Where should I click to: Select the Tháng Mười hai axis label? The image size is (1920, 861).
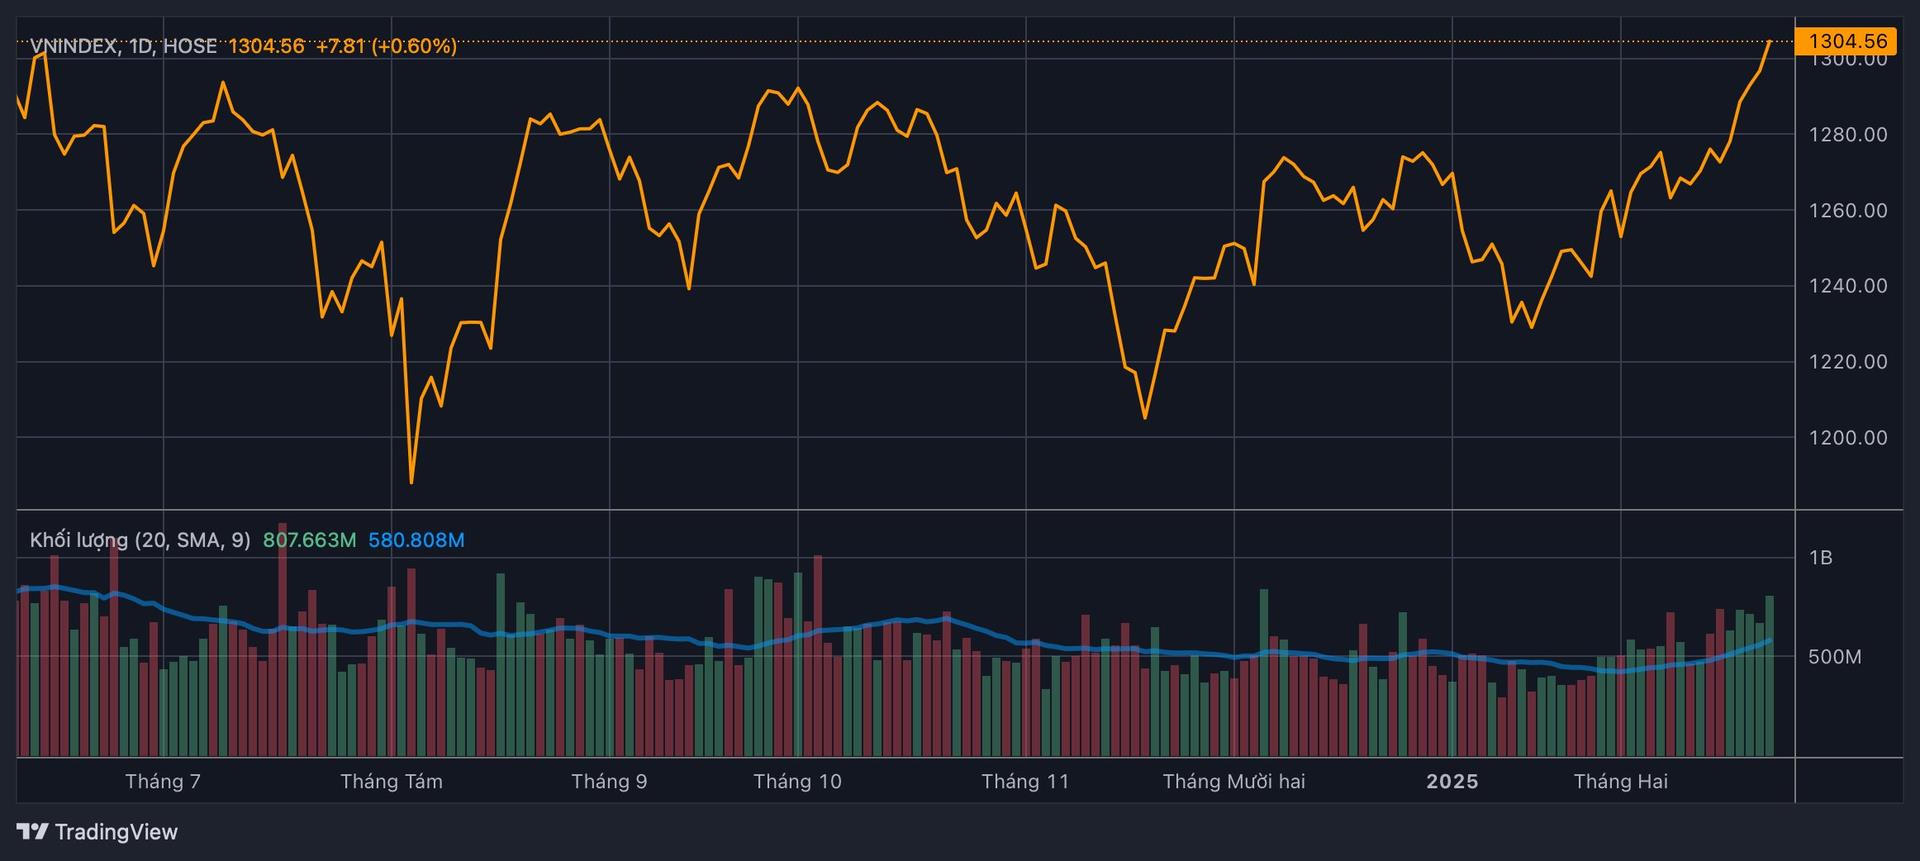1234,782
